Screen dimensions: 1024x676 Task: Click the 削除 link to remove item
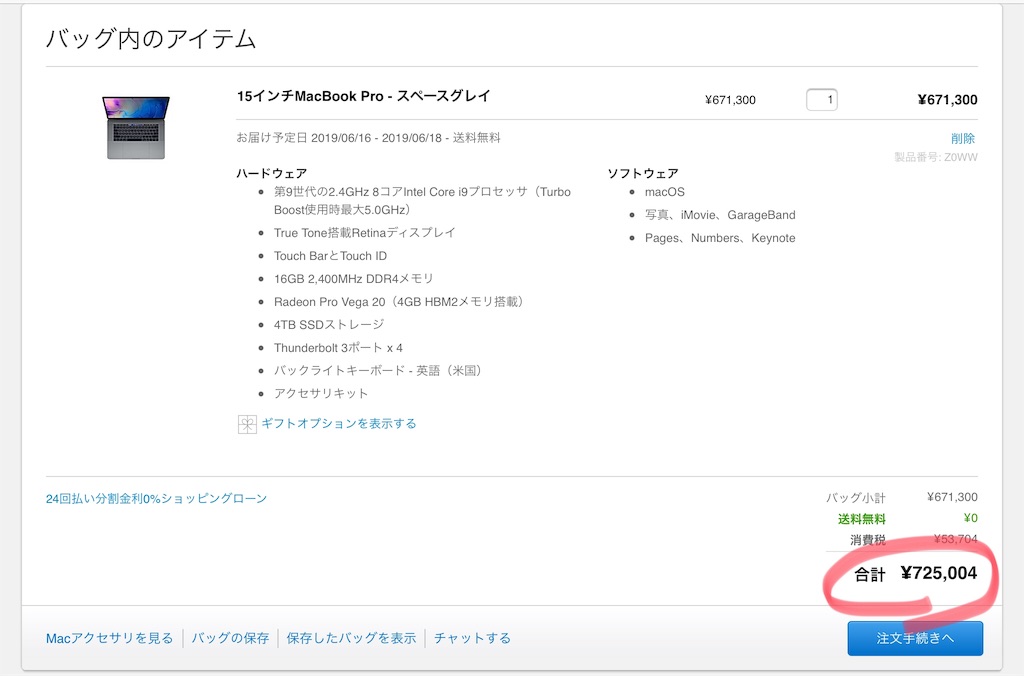(963, 138)
